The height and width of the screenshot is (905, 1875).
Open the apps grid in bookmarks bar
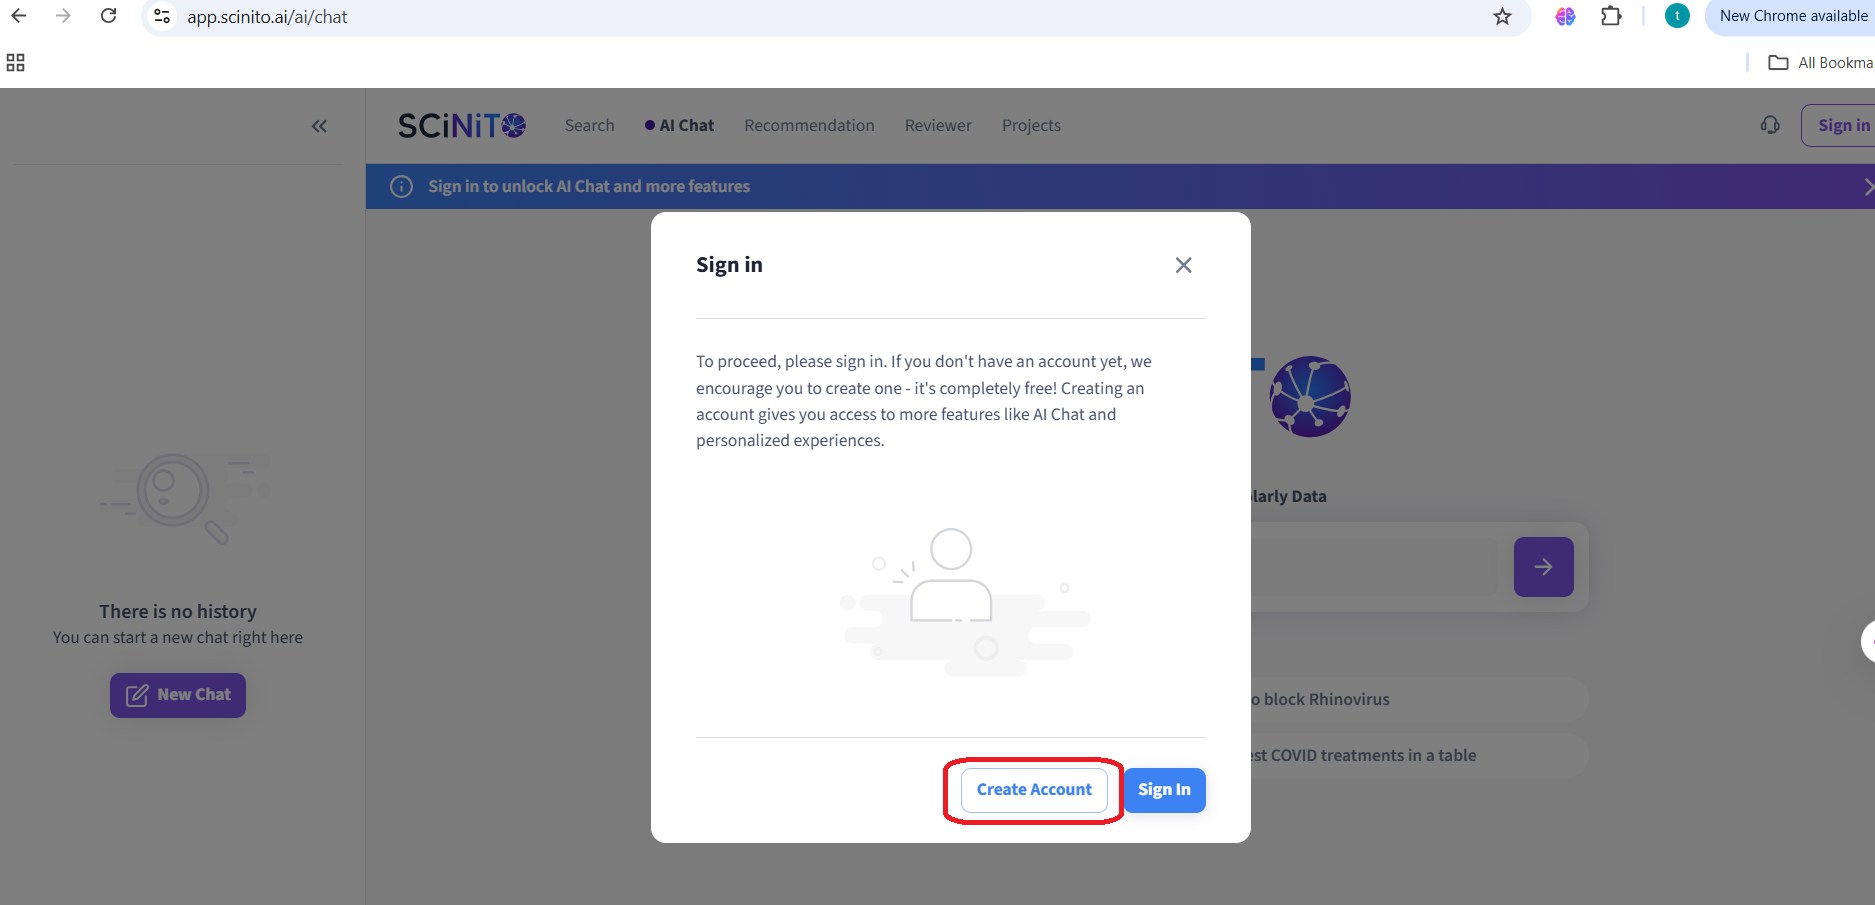point(15,63)
